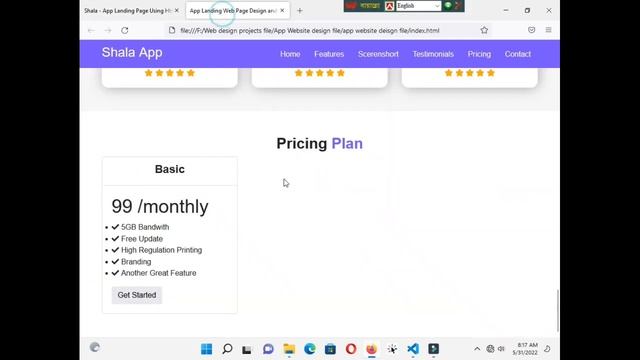Open Microsoft Store from taskbar
640x360 pixels.
(x=330, y=349)
